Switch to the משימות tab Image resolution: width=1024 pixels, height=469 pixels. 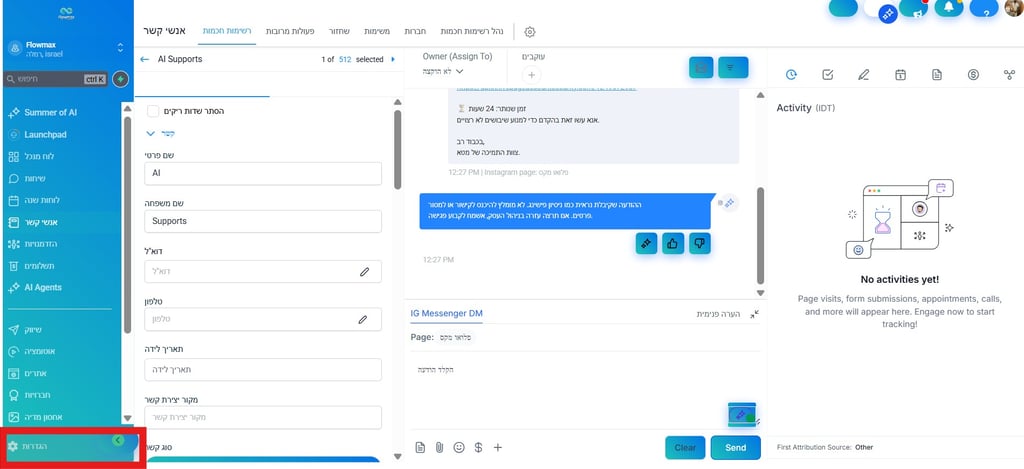(x=377, y=31)
